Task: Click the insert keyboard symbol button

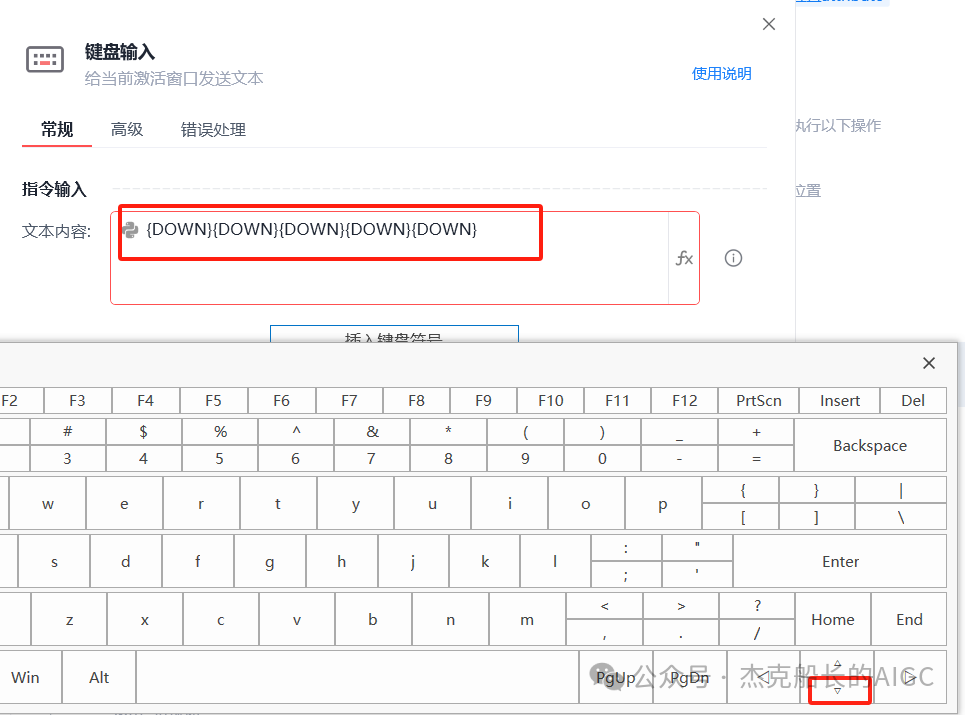Action: click(394, 334)
